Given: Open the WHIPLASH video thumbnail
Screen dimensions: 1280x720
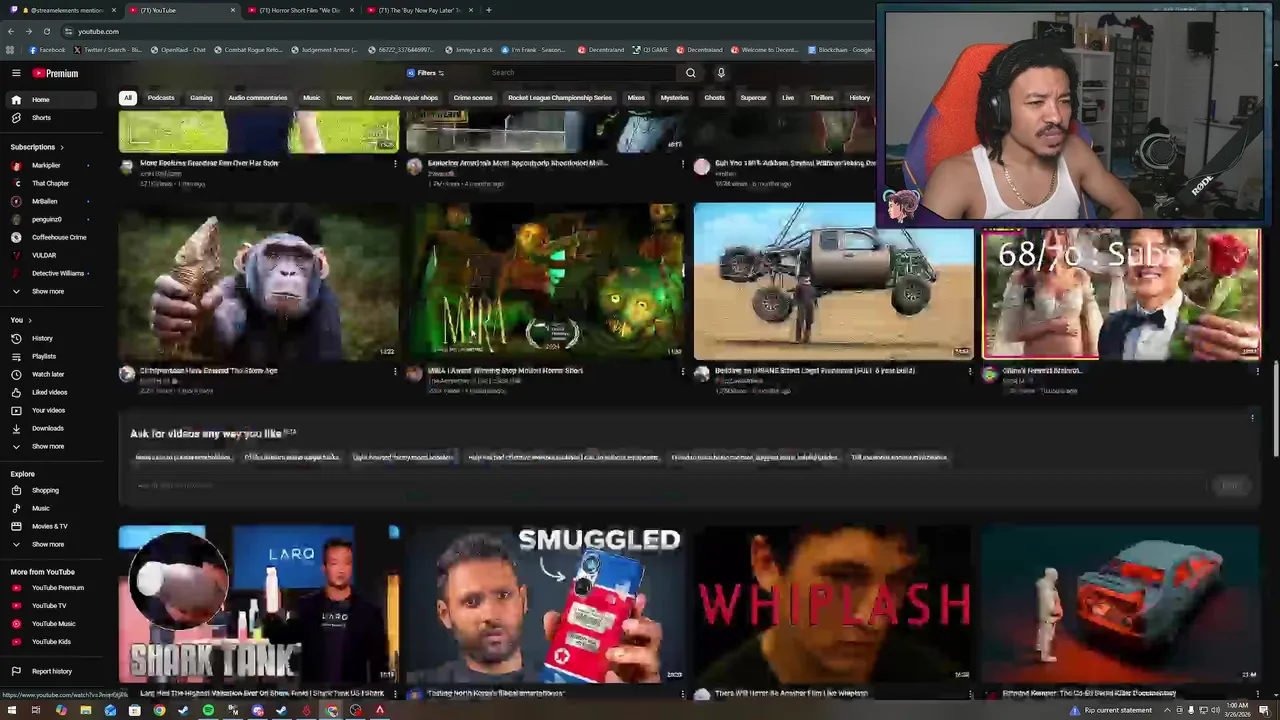Looking at the screenshot, I should [x=833, y=604].
